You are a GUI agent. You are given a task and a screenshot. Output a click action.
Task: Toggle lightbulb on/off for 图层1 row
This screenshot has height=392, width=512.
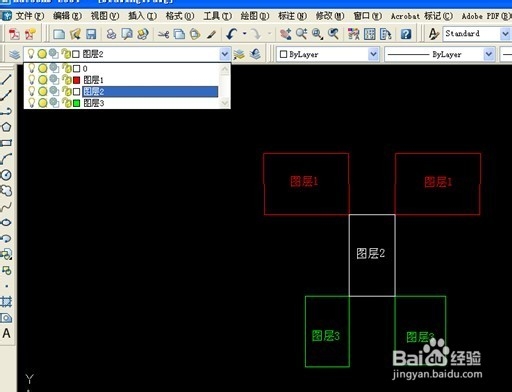(31, 80)
